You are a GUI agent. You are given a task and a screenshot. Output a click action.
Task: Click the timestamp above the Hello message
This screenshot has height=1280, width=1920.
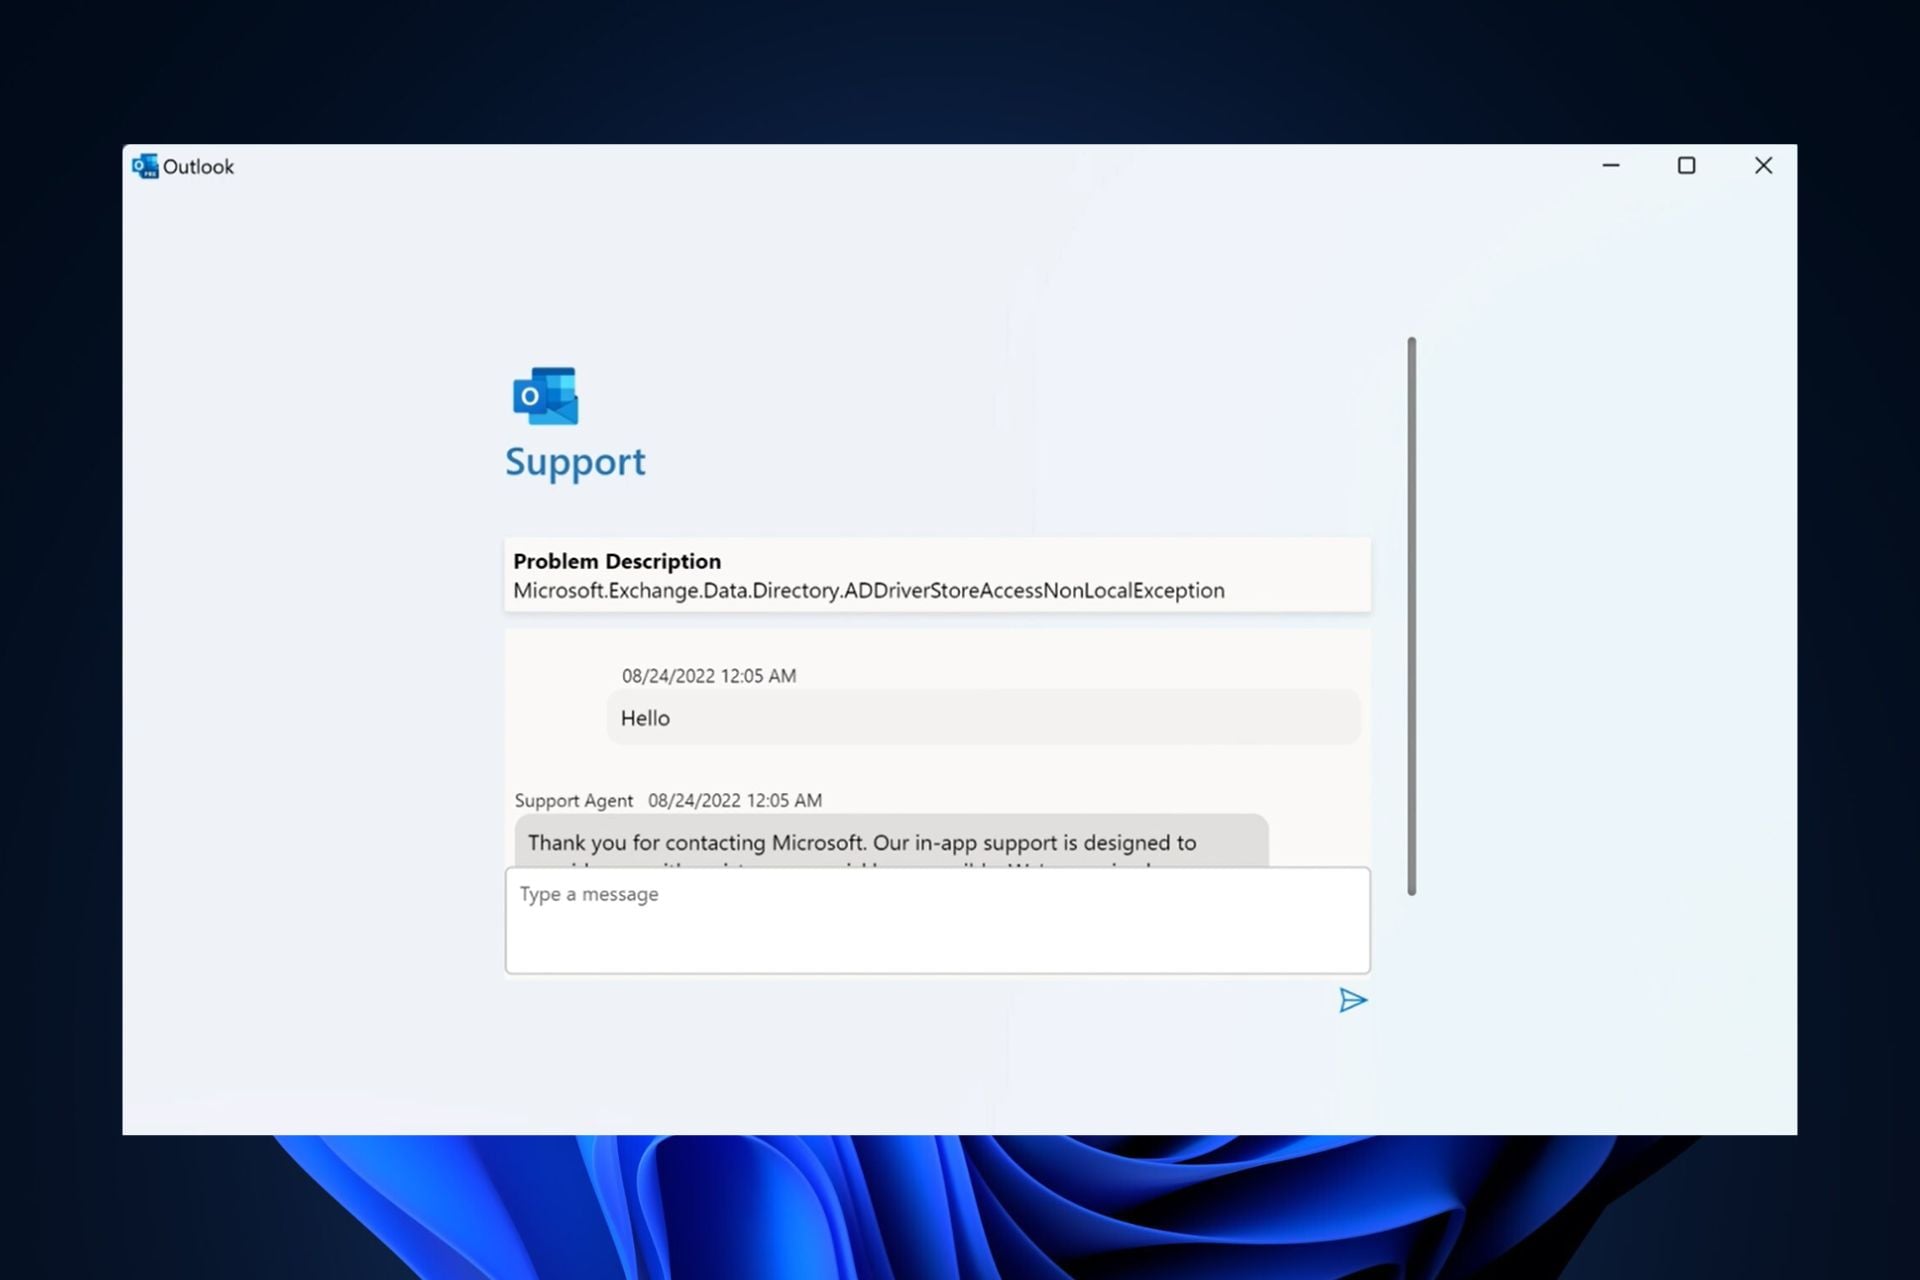[709, 676]
